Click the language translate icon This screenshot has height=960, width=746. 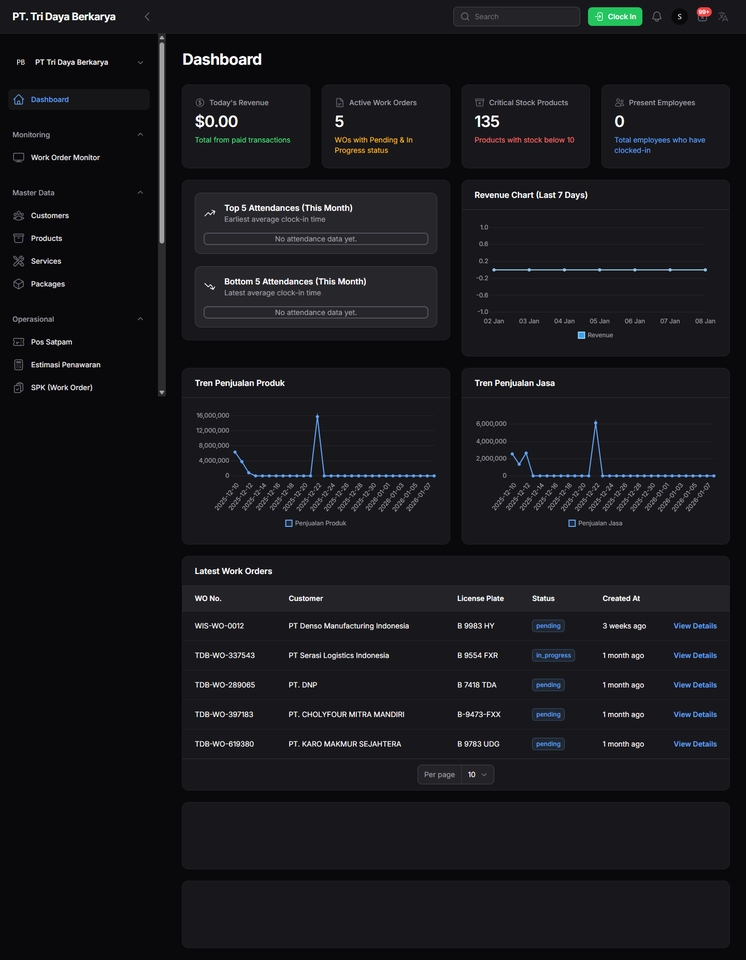[x=723, y=17]
